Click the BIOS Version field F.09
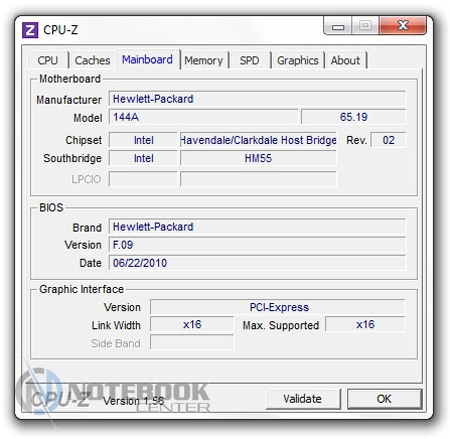450x439 pixels. tap(257, 245)
